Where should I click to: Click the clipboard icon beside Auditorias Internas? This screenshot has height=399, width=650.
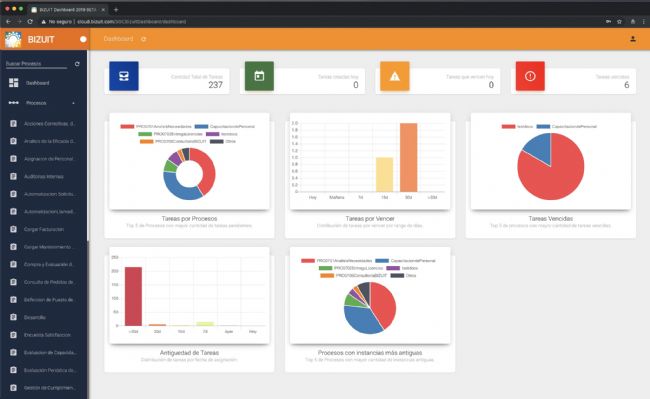[13, 177]
